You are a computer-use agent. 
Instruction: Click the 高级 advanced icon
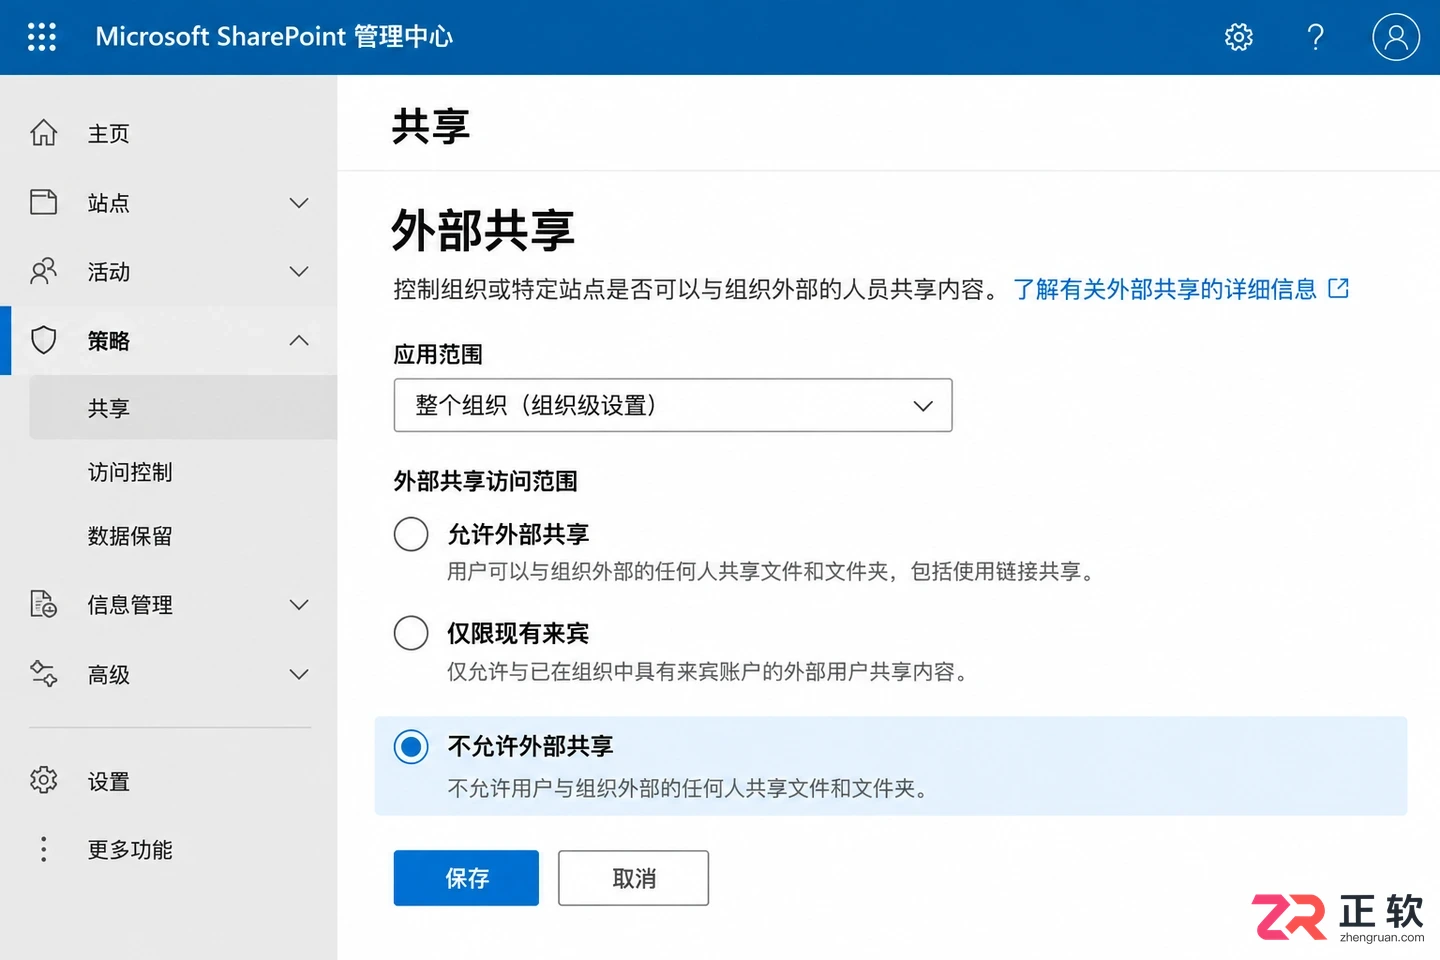point(44,674)
